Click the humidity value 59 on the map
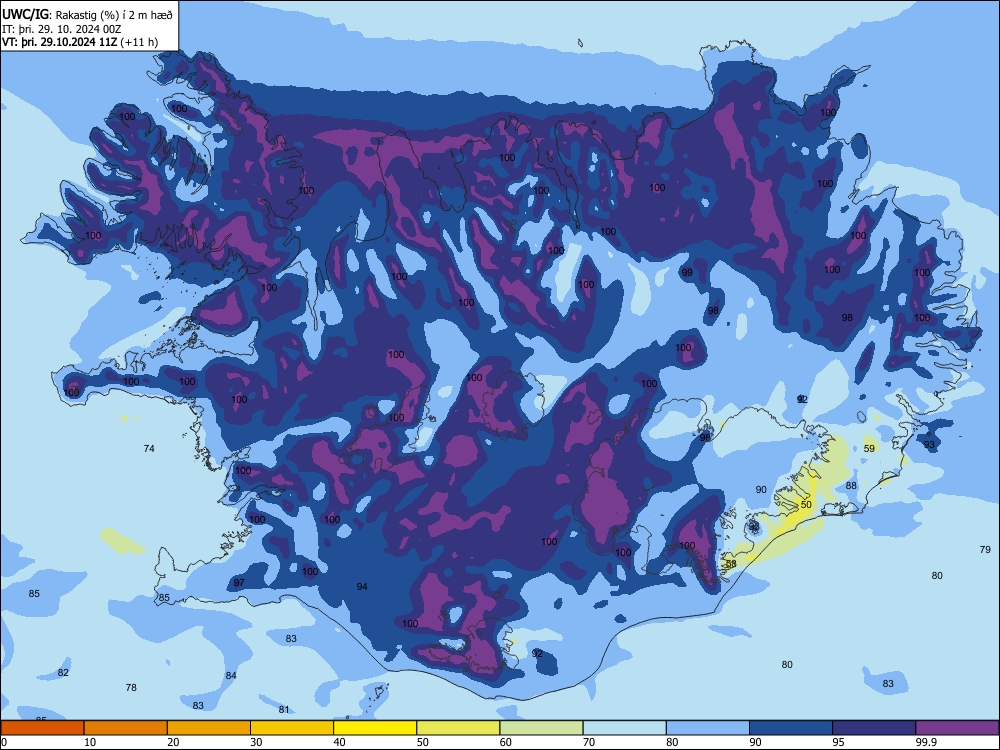 coord(869,448)
